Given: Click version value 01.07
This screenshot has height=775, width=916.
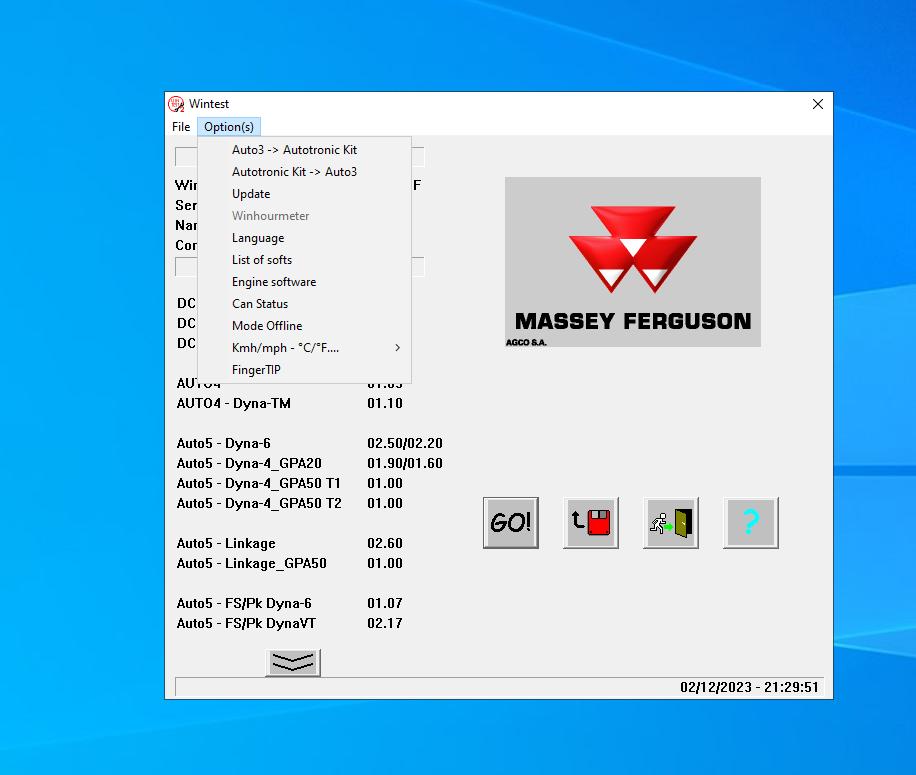Looking at the screenshot, I should 385,603.
